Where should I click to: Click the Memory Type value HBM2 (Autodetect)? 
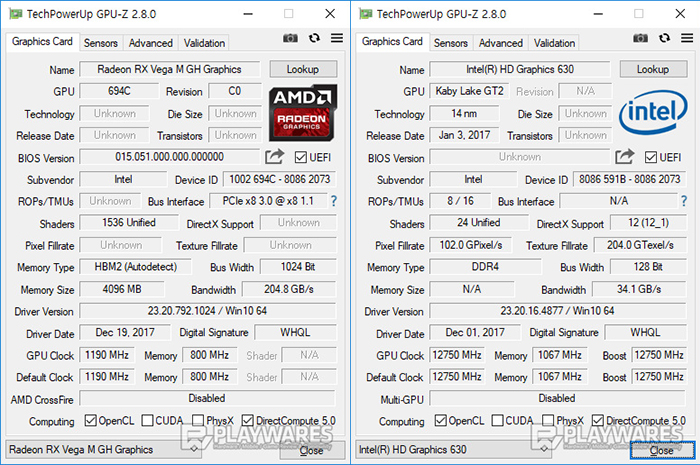tap(136, 267)
